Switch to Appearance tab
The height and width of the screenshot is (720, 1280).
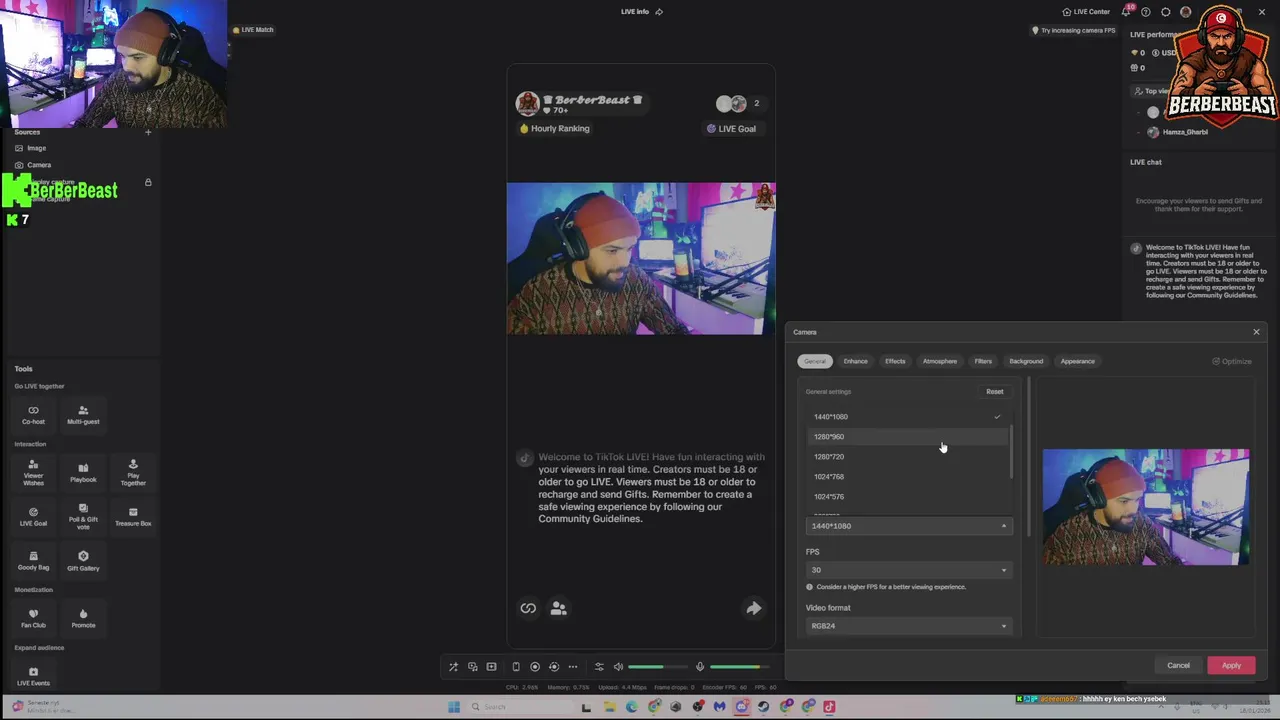[x=1078, y=361]
